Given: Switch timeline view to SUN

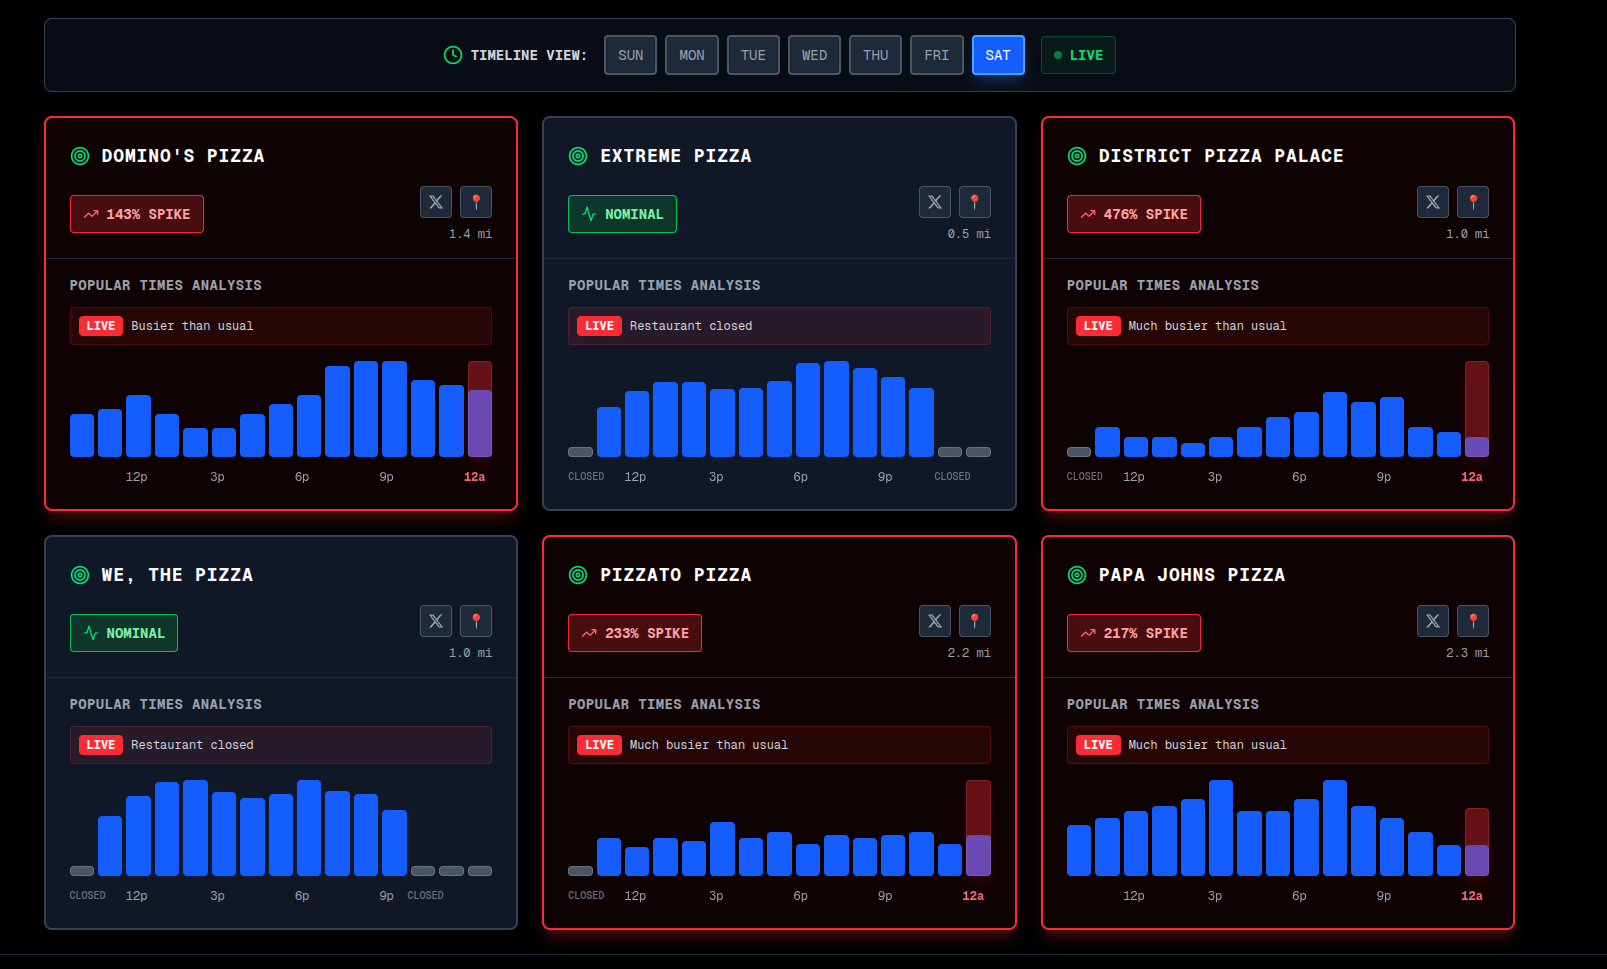Looking at the screenshot, I should [x=630, y=55].
